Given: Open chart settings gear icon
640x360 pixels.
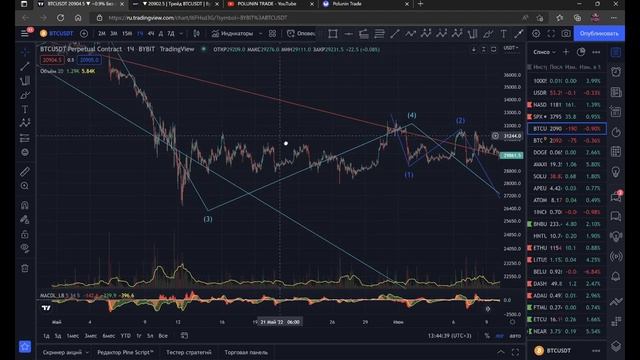Looking at the screenshot, I should (536, 33).
